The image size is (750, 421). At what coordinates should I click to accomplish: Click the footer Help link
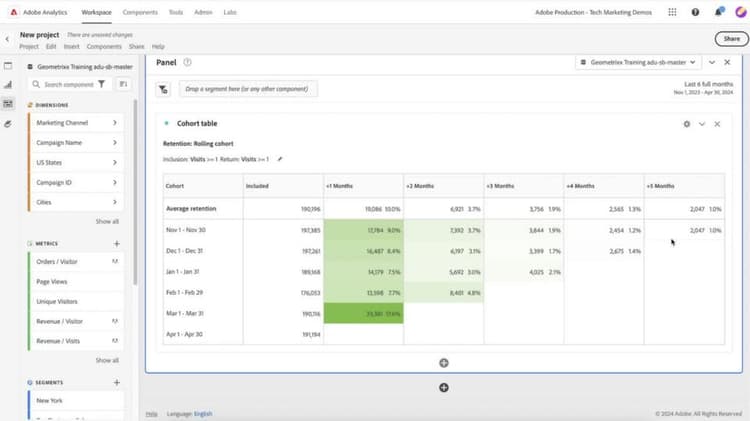151,414
